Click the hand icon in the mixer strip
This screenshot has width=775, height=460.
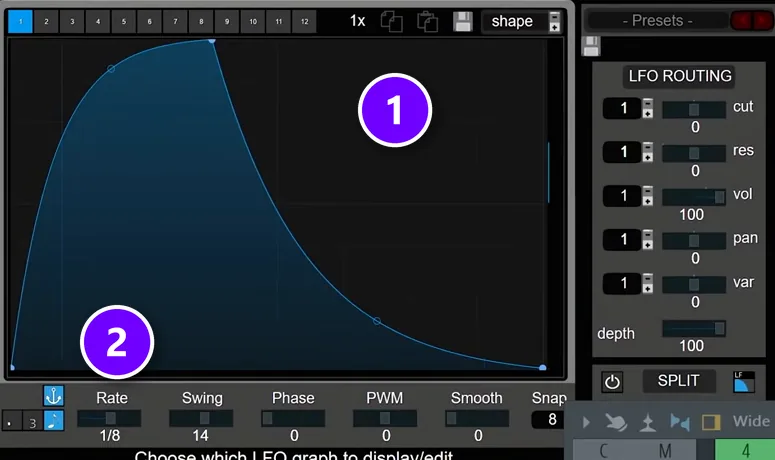point(616,422)
